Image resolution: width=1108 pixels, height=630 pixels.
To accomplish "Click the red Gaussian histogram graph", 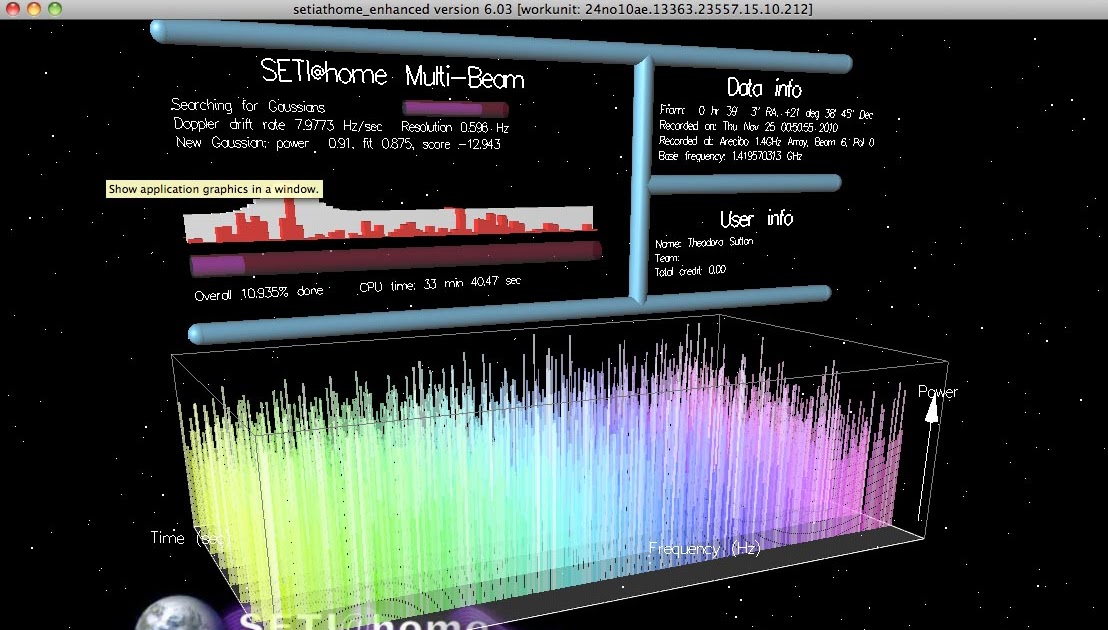I will [390, 220].
